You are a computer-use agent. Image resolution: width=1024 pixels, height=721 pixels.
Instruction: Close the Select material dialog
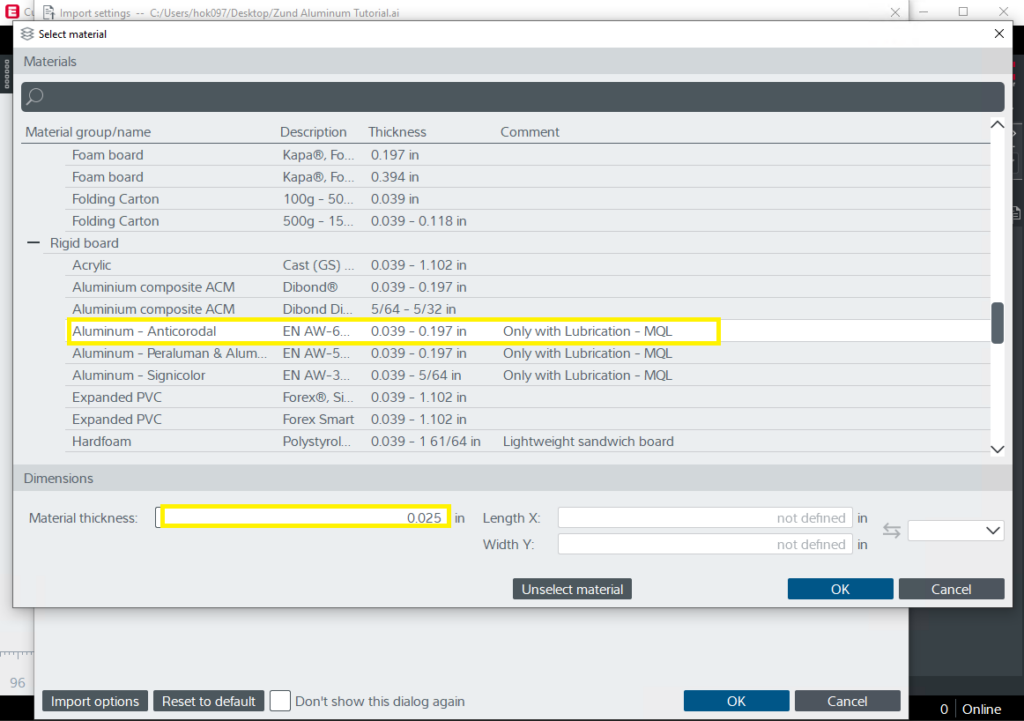[x=998, y=34]
